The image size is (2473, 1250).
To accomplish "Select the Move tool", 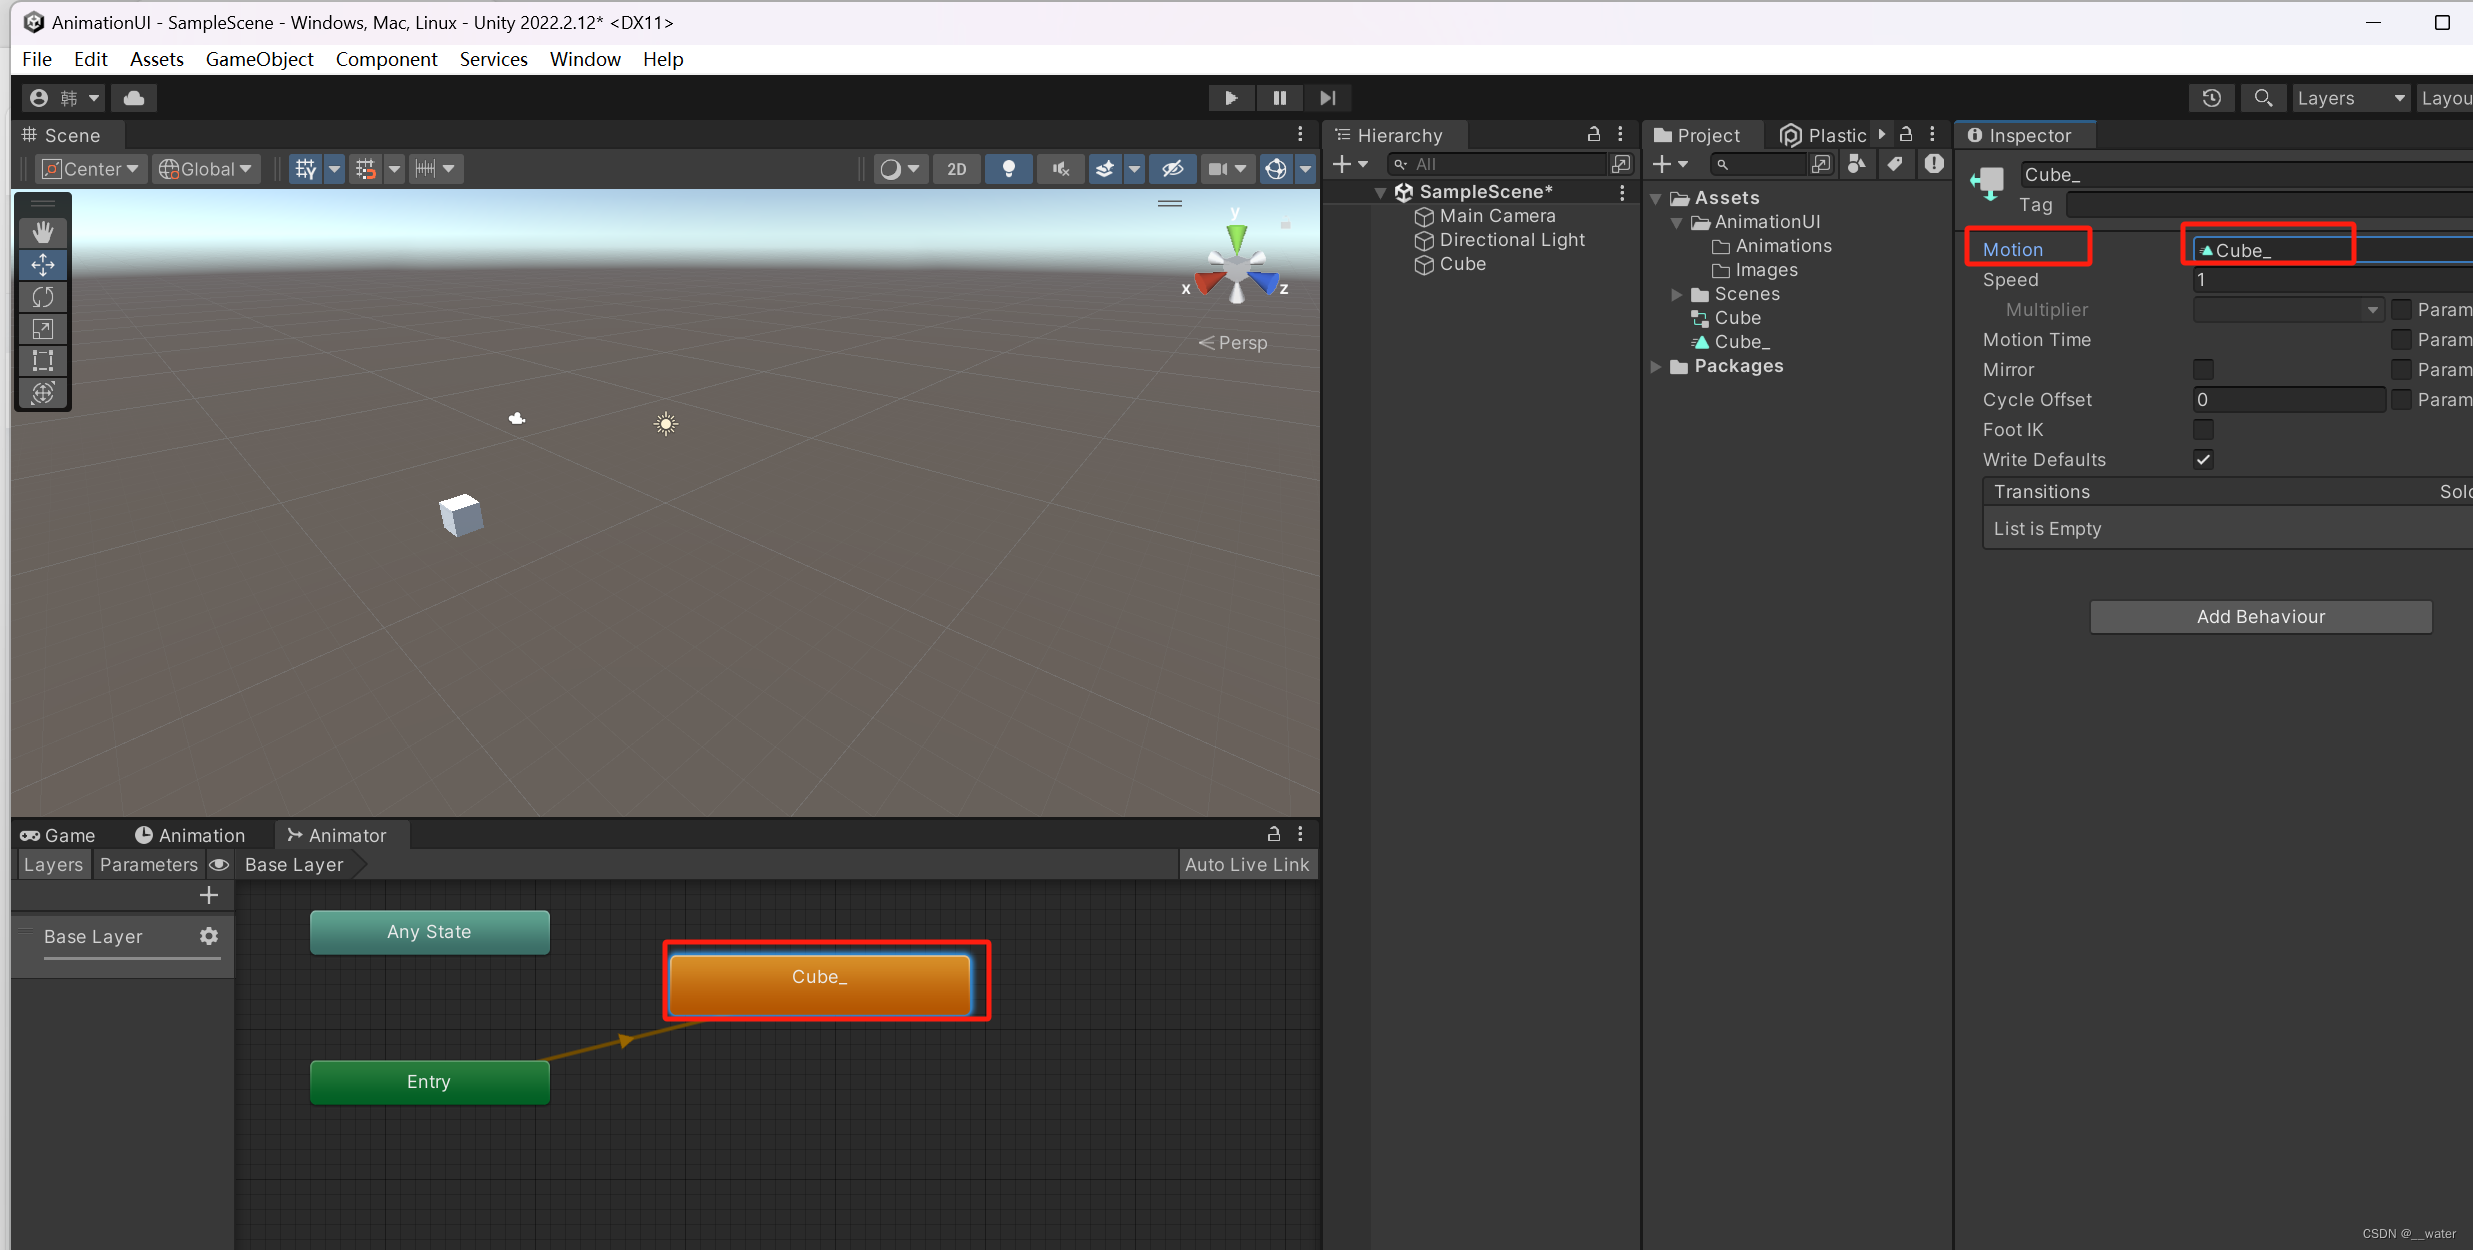I will [x=43, y=265].
